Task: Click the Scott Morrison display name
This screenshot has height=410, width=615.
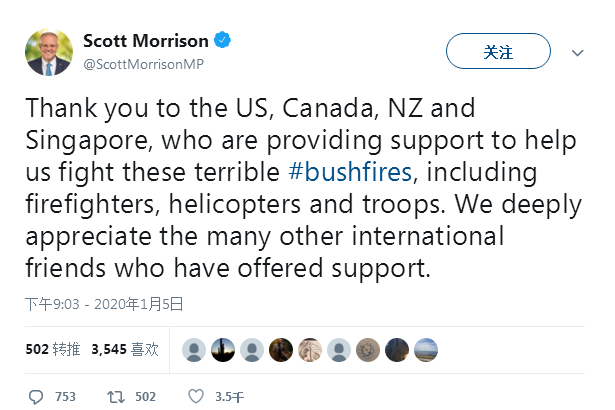Action: click(145, 41)
